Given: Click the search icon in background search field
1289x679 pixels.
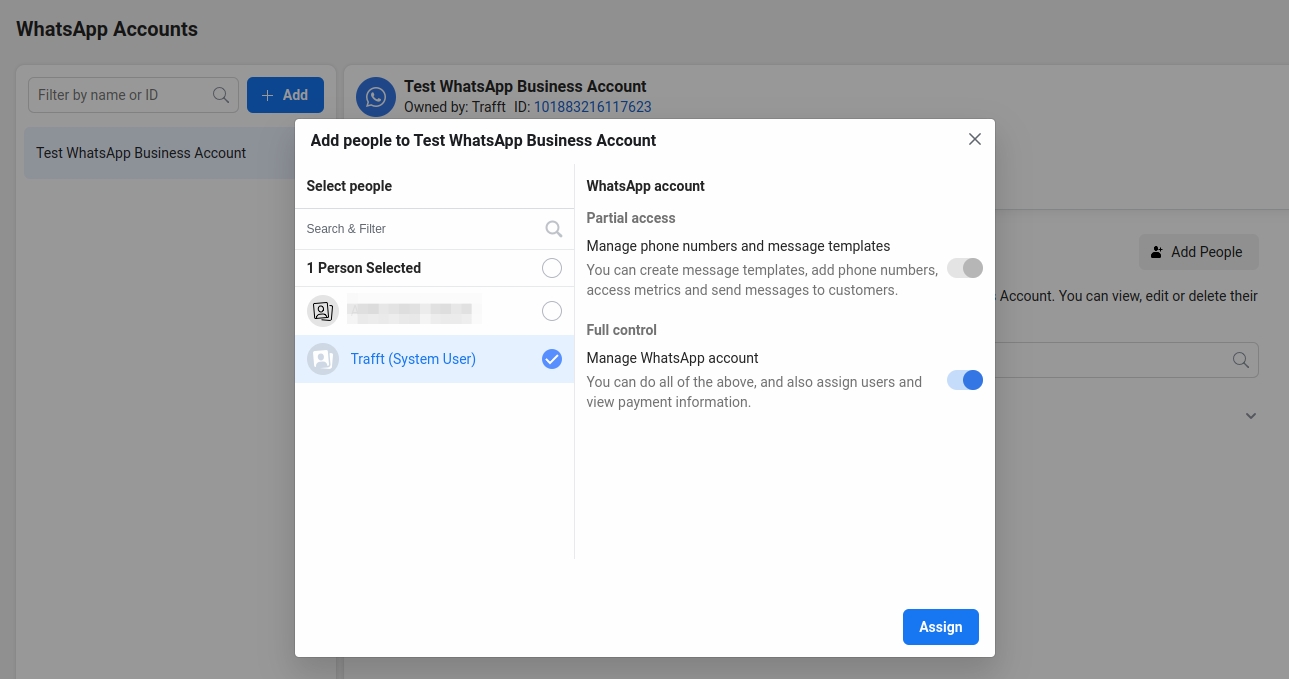Looking at the screenshot, I should (1240, 360).
